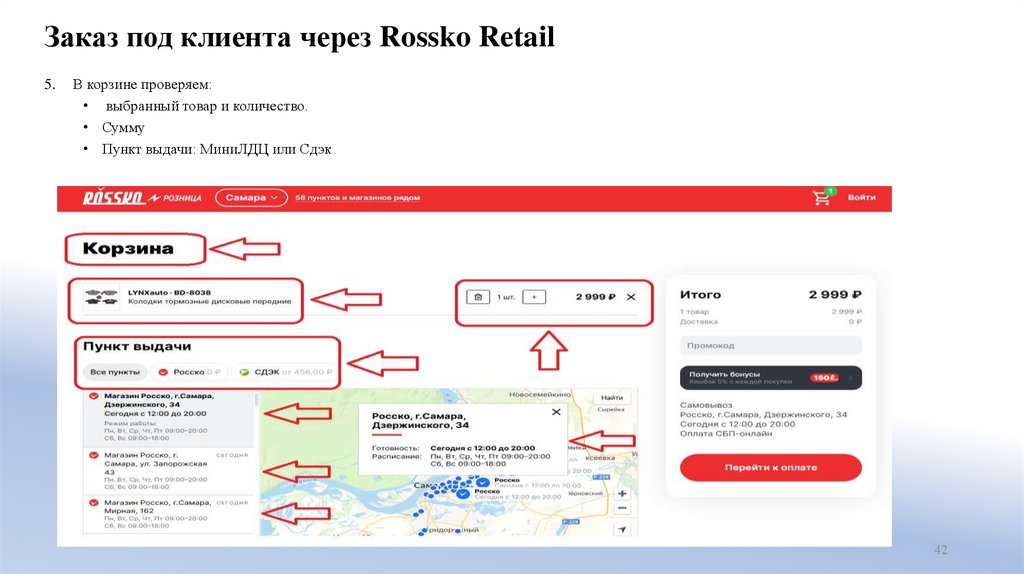Click the LYNXauto brake pads thumbnail

click(101, 298)
